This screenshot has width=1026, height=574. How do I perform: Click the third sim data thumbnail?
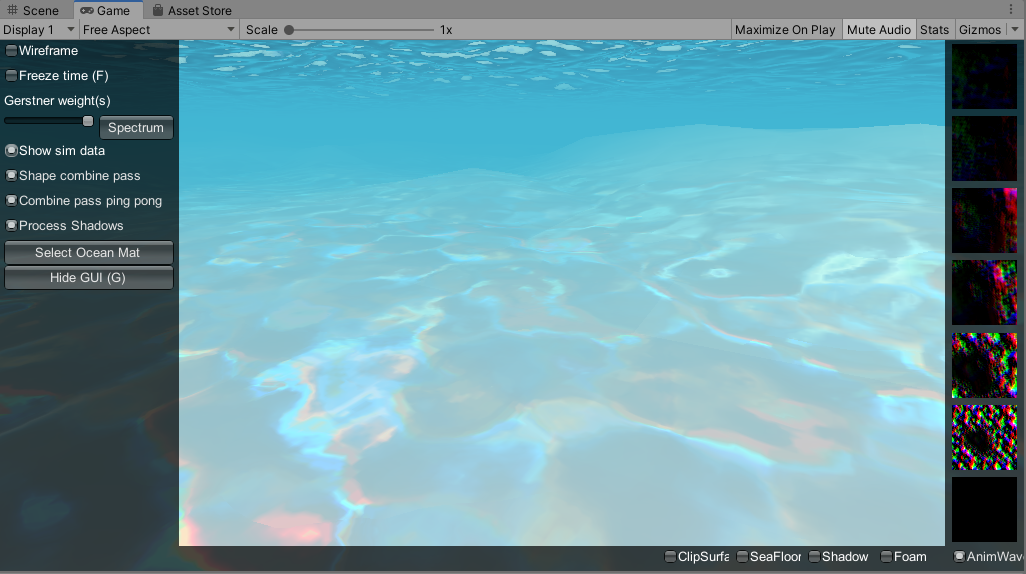[984, 221]
